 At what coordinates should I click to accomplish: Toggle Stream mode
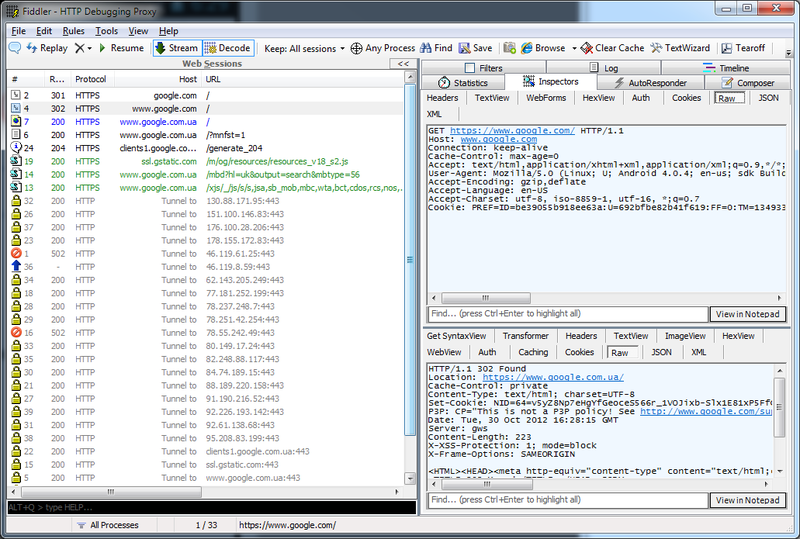coord(177,48)
